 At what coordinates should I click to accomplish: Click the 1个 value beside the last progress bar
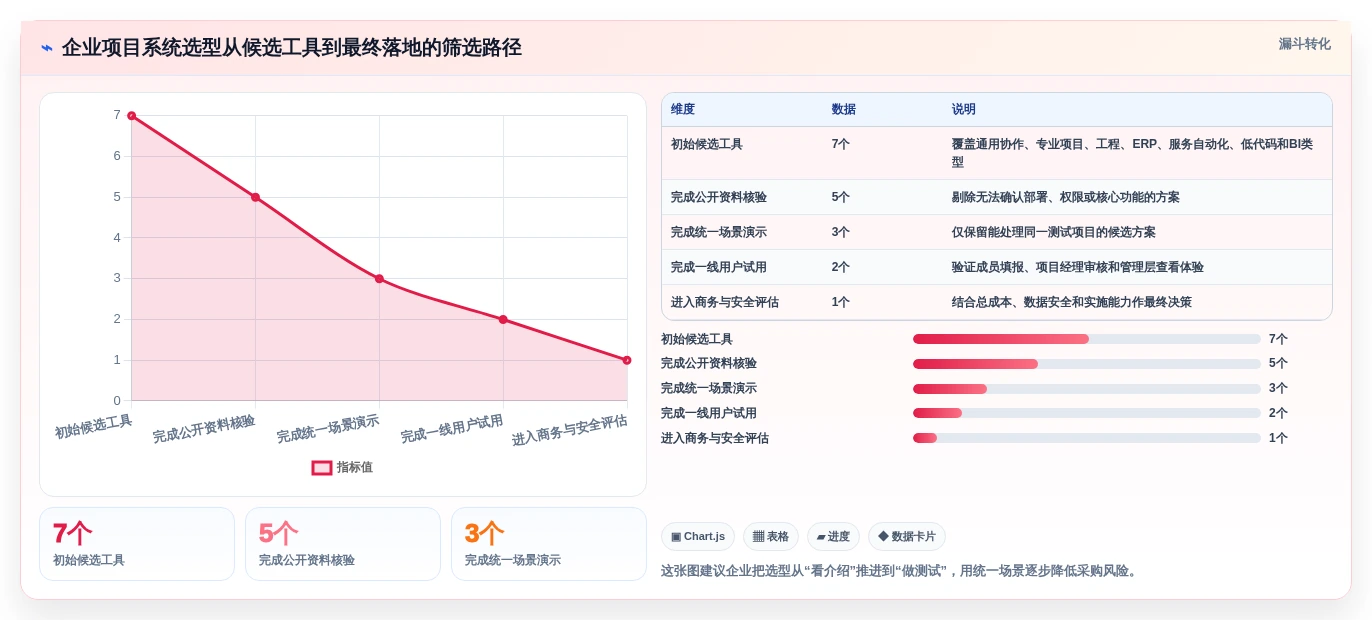click(1278, 438)
